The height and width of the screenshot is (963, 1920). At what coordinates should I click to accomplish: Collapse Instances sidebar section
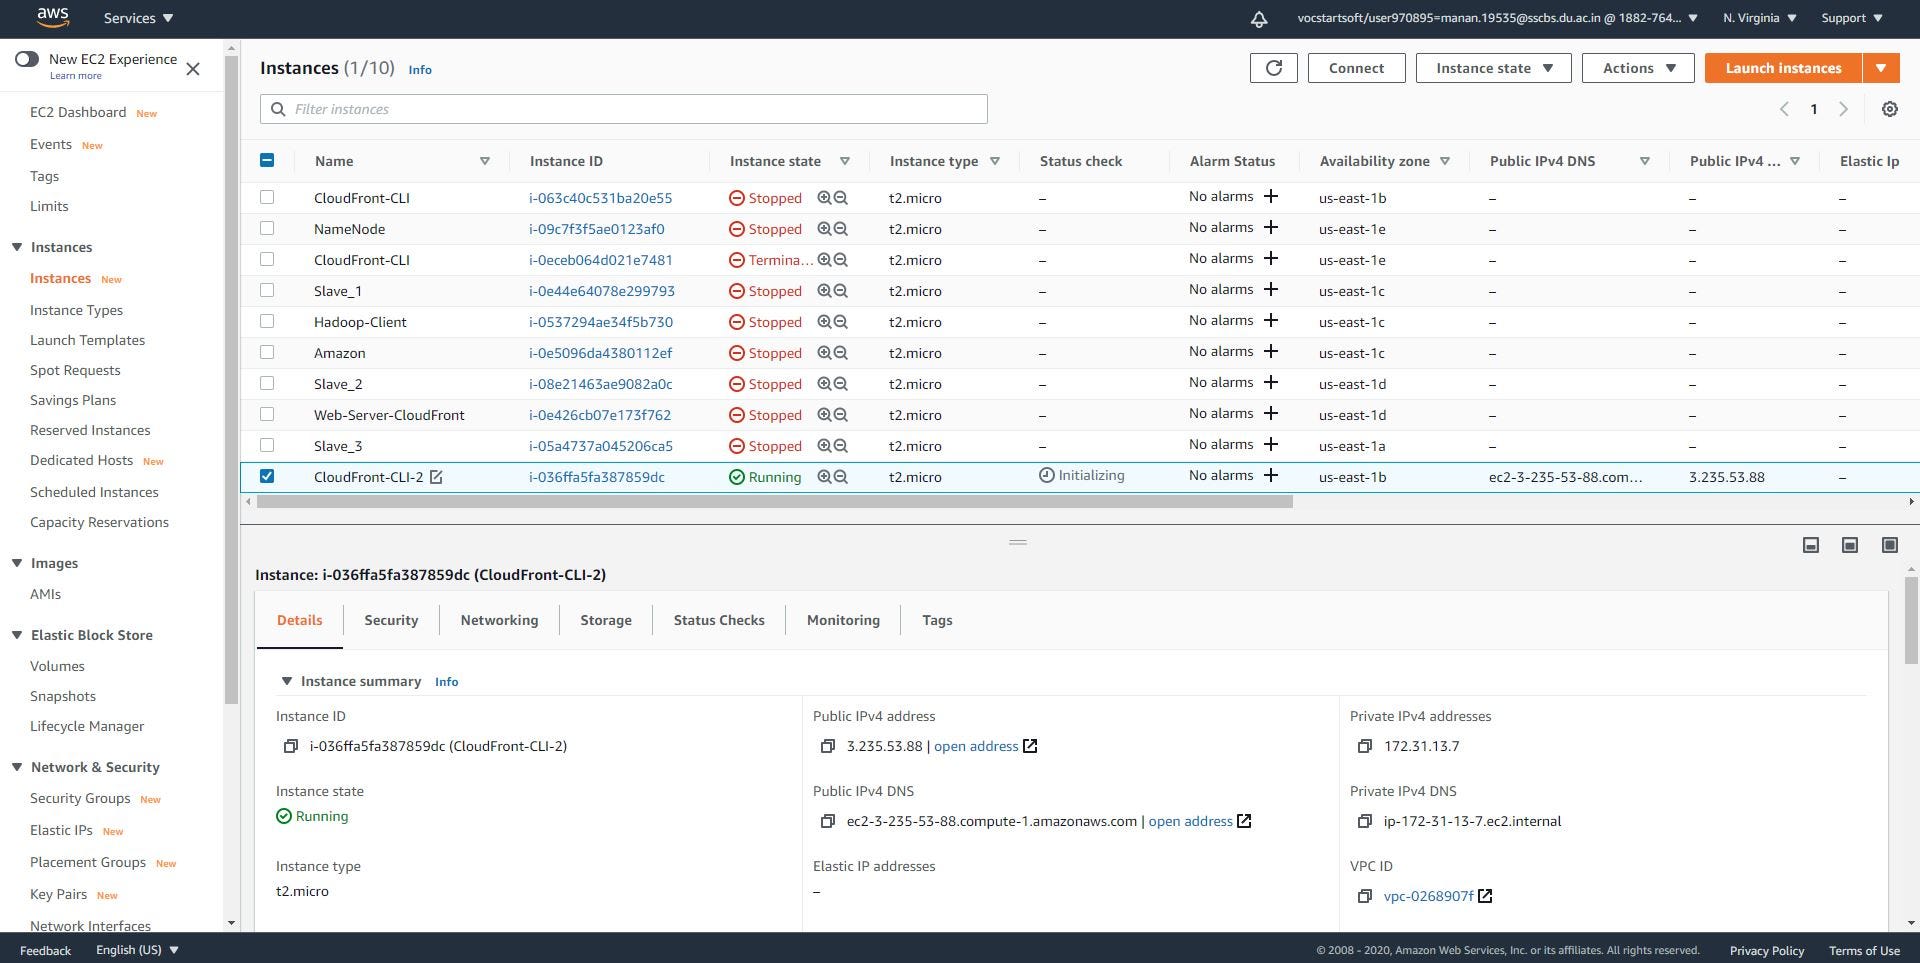click(x=17, y=247)
